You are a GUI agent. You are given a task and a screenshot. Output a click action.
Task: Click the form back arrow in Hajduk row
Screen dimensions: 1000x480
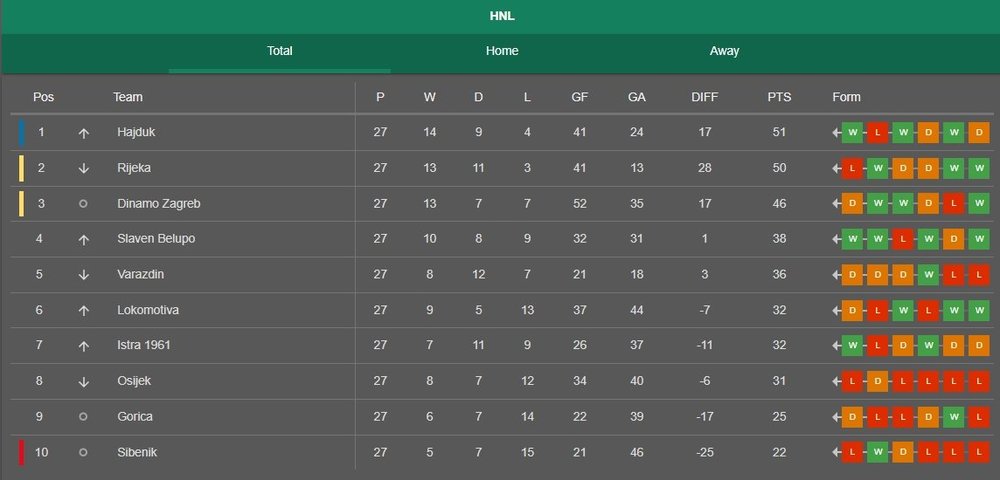[836, 133]
